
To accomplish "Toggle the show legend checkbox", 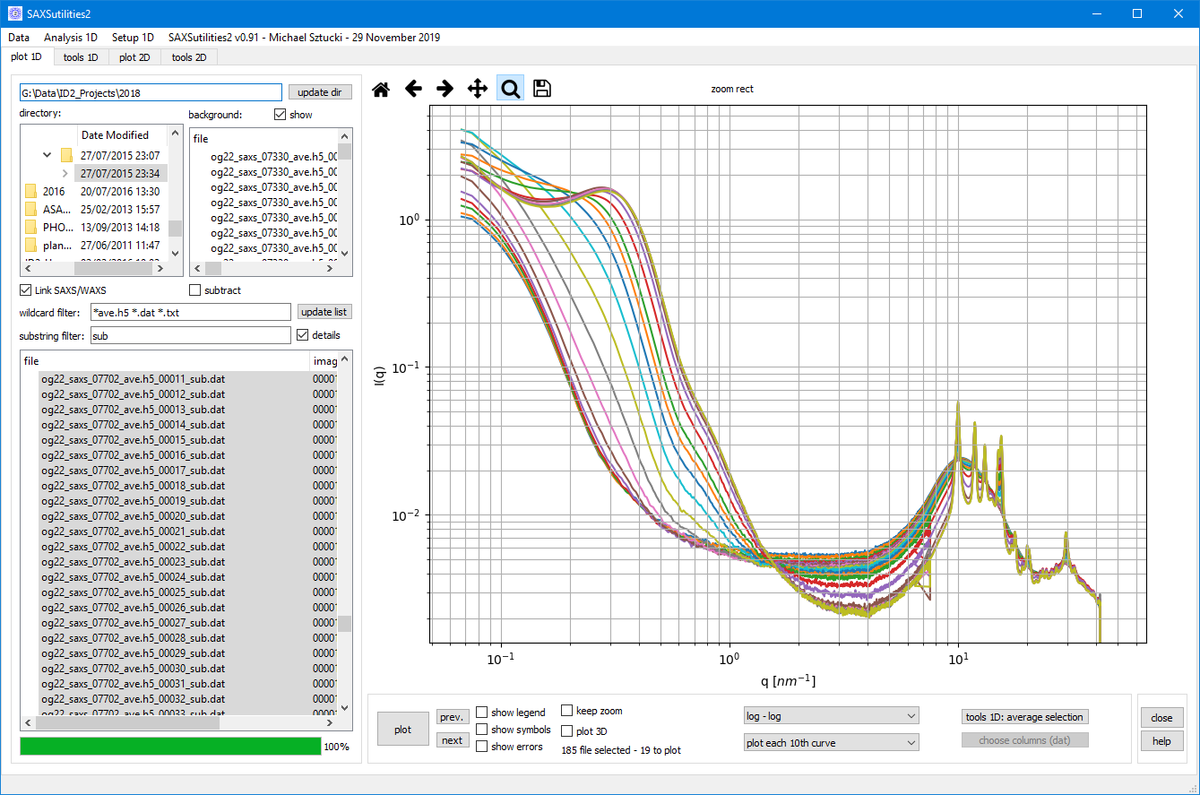I will (482, 713).
